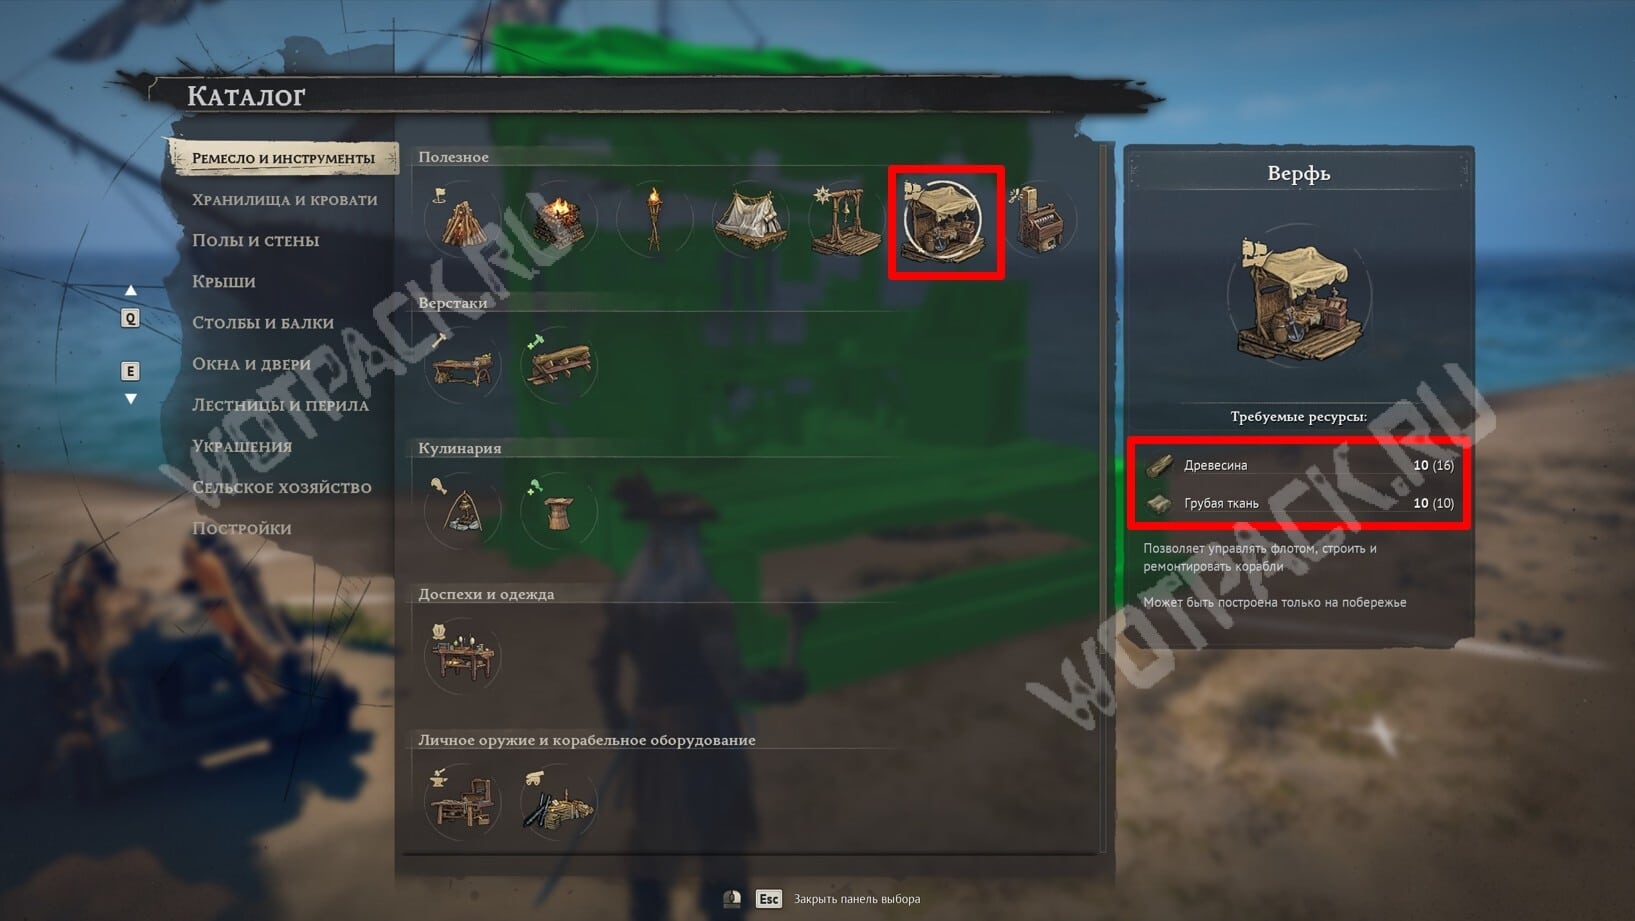Open the Хранилища и кровати category
The width and height of the screenshot is (1635, 921).
pyautogui.click(x=285, y=200)
